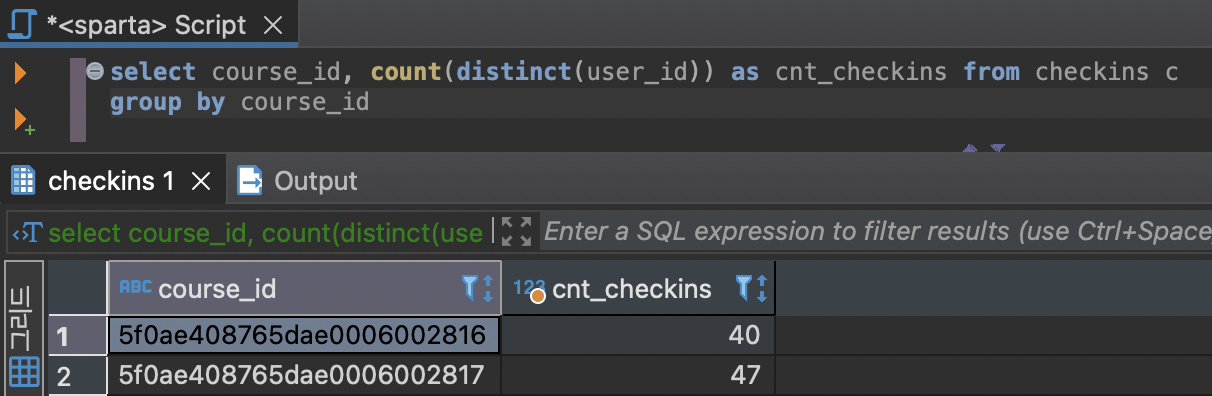
Task: Switch to the checkins 1 result tab
Action: click(111, 181)
